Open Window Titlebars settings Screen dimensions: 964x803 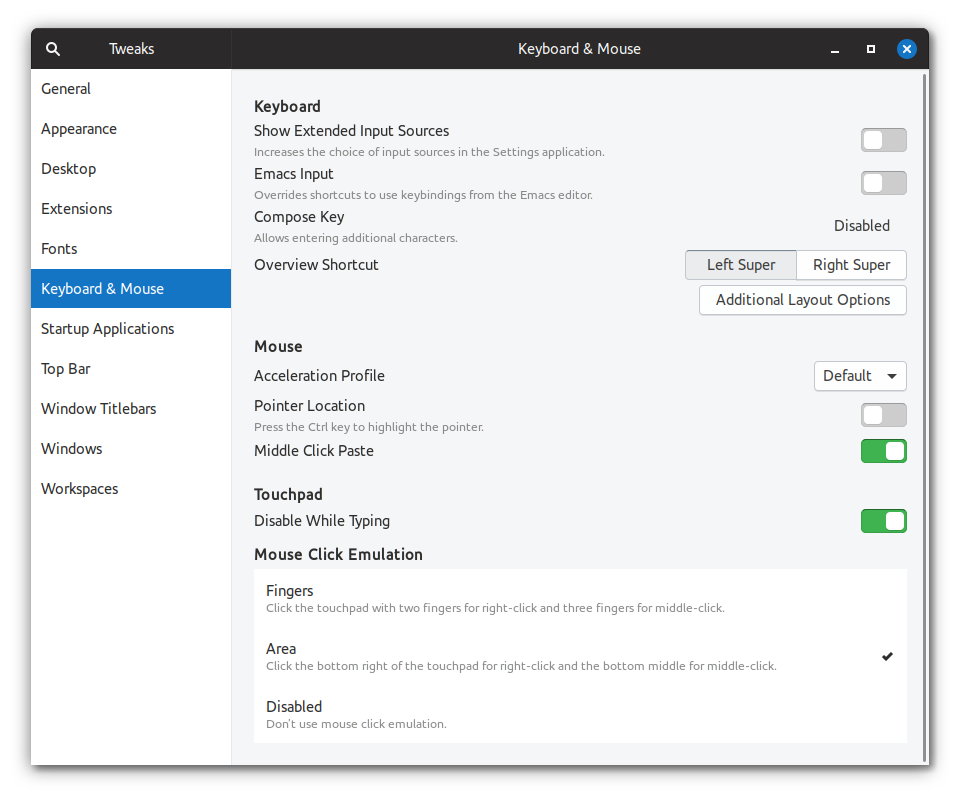131,409
